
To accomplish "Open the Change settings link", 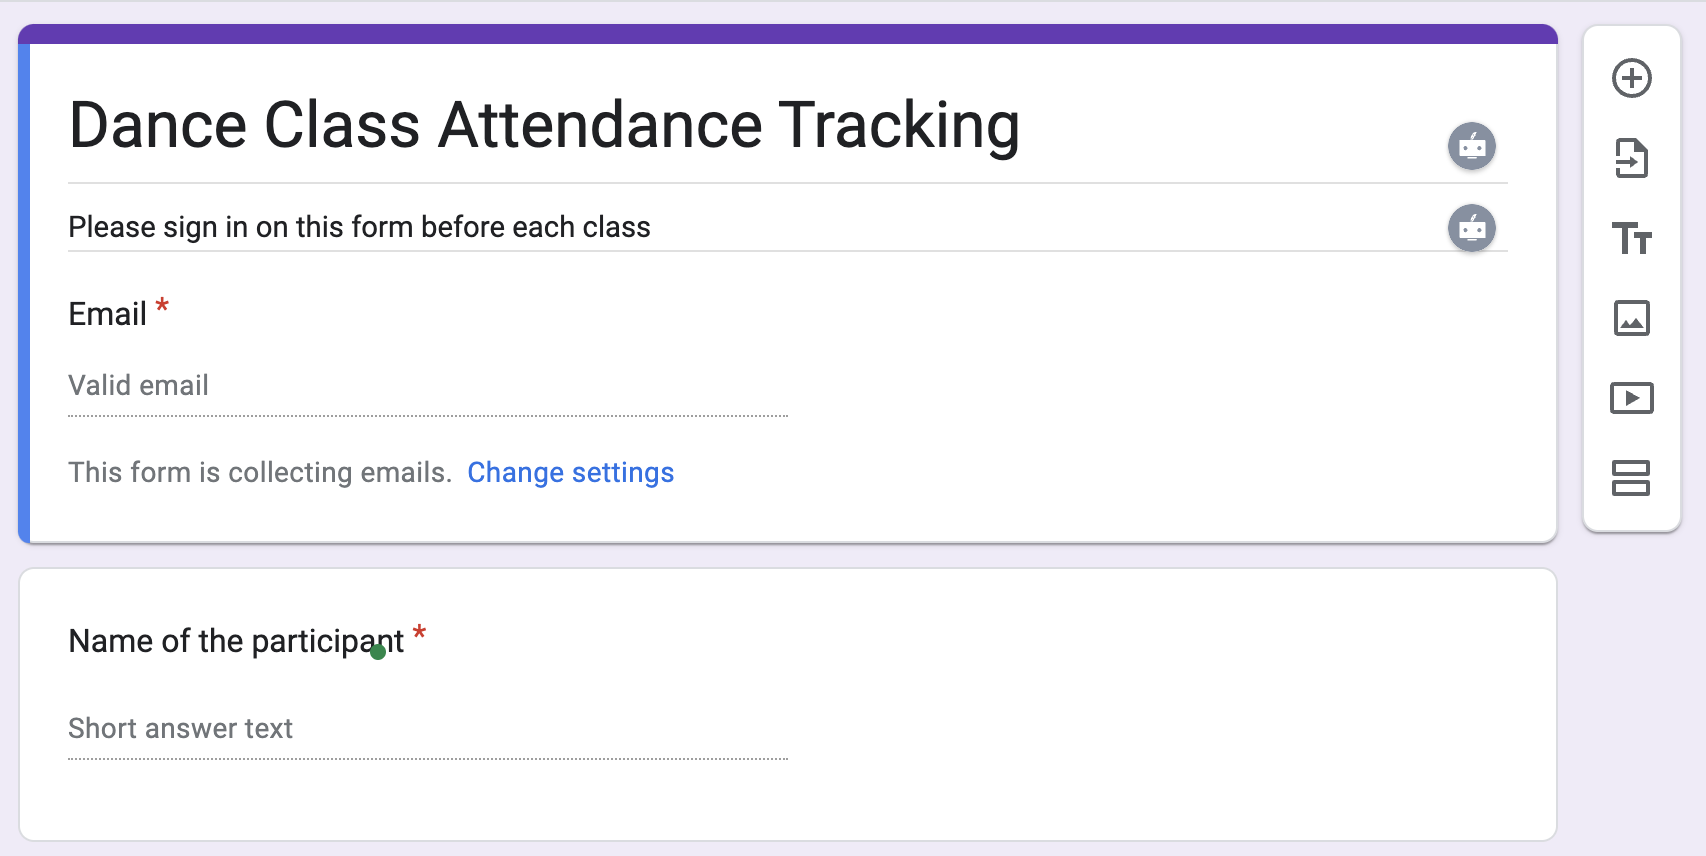I will 571,472.
